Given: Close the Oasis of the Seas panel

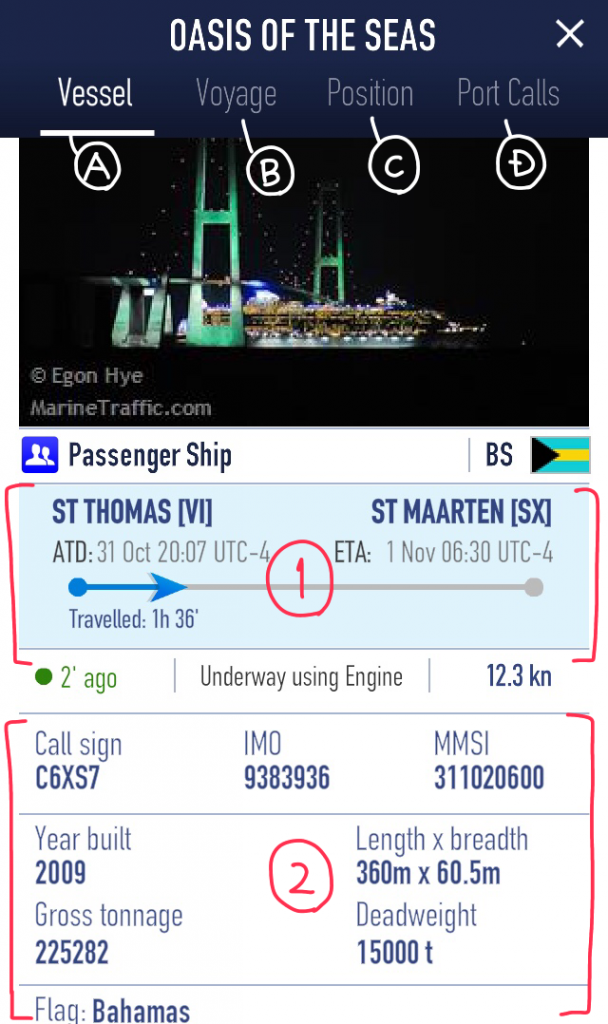Looking at the screenshot, I should click(x=569, y=33).
